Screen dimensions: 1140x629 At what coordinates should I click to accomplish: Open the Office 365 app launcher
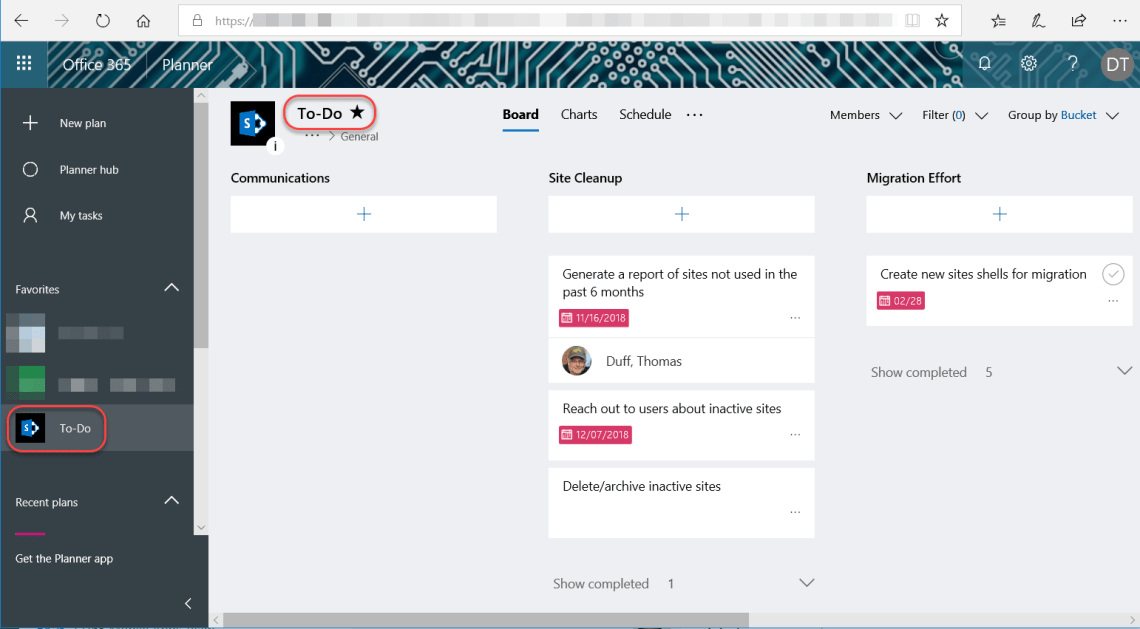[x=23, y=64]
